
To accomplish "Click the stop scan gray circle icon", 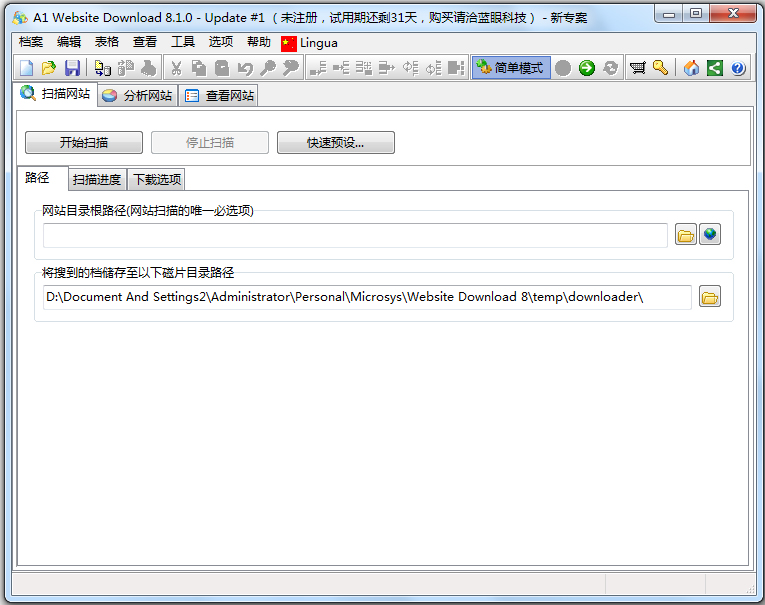I will coord(563,68).
